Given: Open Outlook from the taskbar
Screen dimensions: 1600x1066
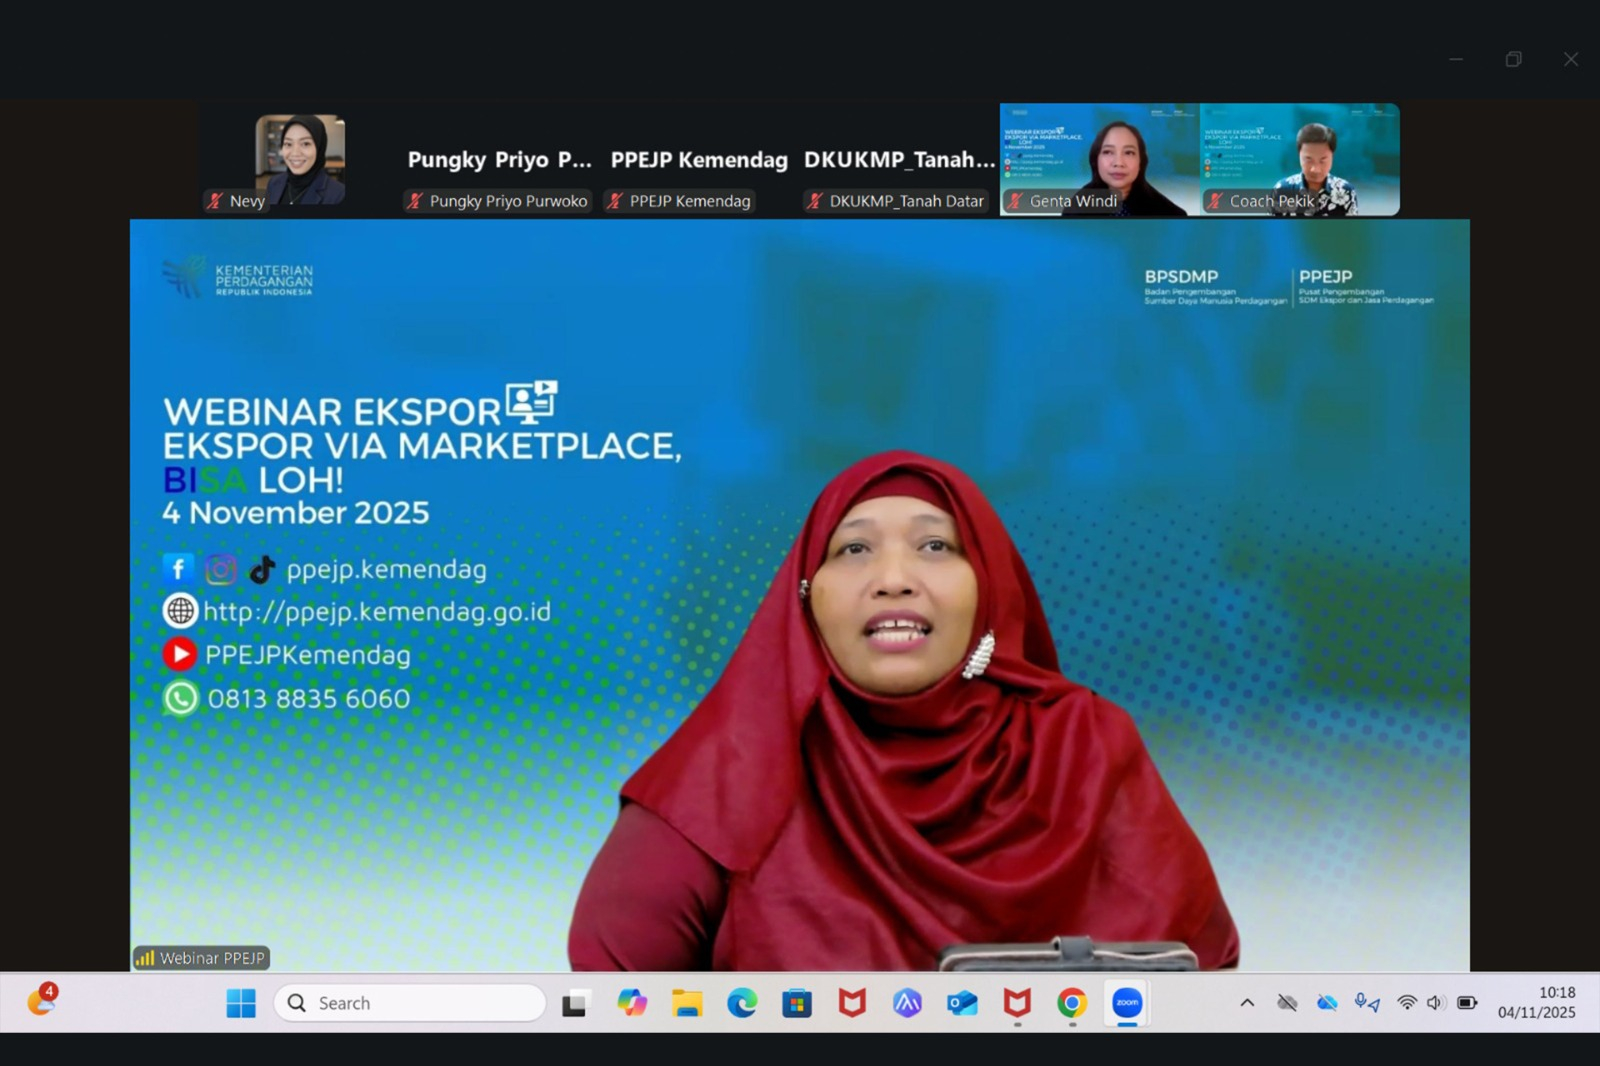Looking at the screenshot, I should click(x=962, y=1003).
